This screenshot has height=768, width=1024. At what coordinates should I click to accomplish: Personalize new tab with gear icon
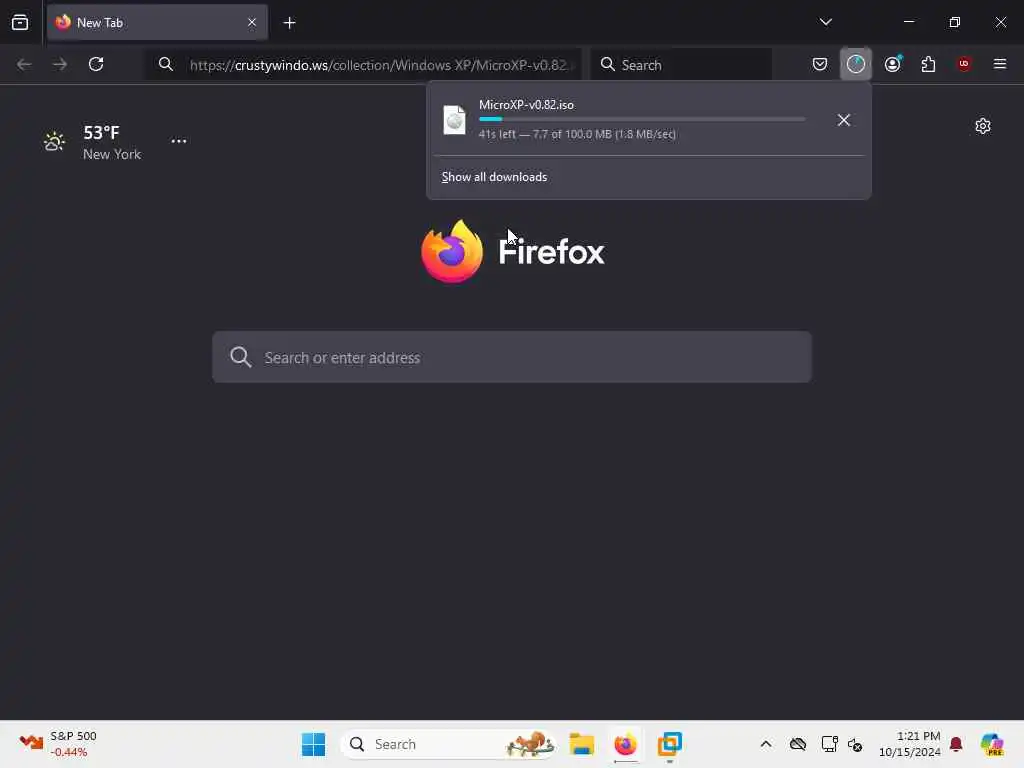pos(983,126)
